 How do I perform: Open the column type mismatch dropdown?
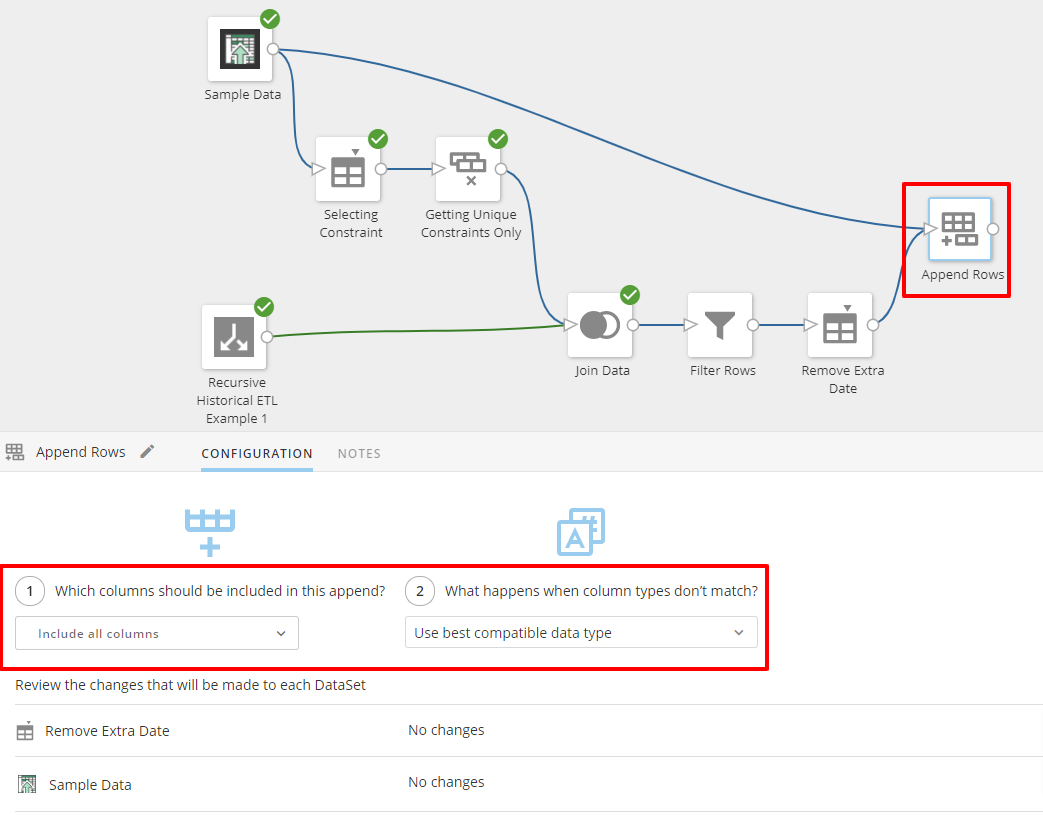(x=581, y=633)
